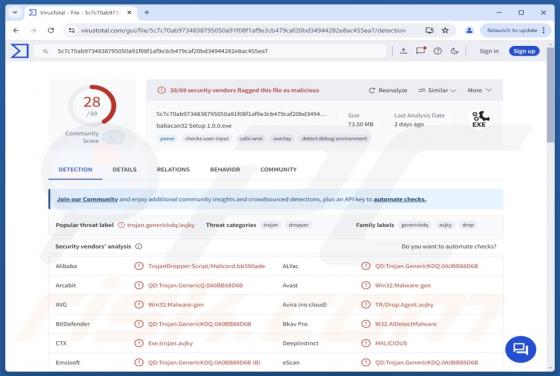Open a new browser tab
The image size is (560, 376).
tap(146, 12)
